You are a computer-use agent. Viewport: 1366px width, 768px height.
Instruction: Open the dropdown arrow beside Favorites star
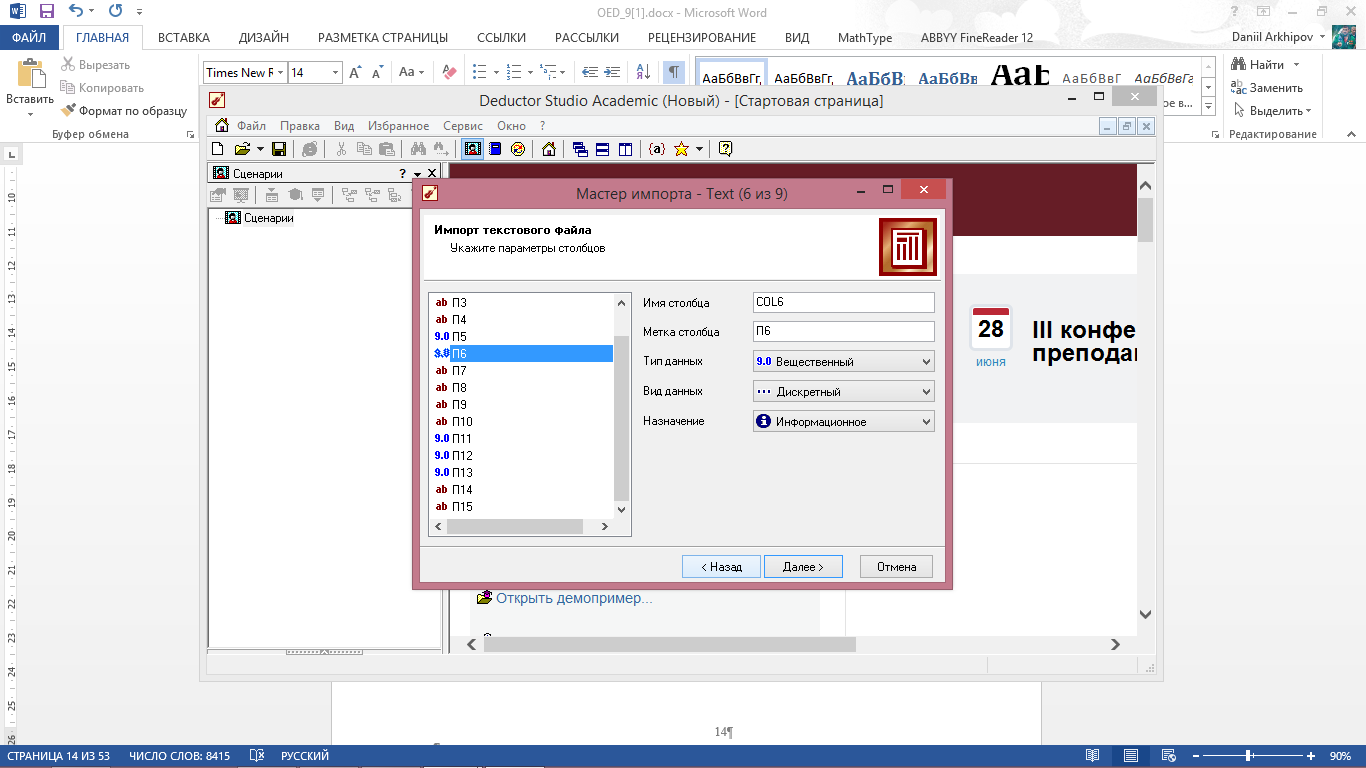pos(699,149)
